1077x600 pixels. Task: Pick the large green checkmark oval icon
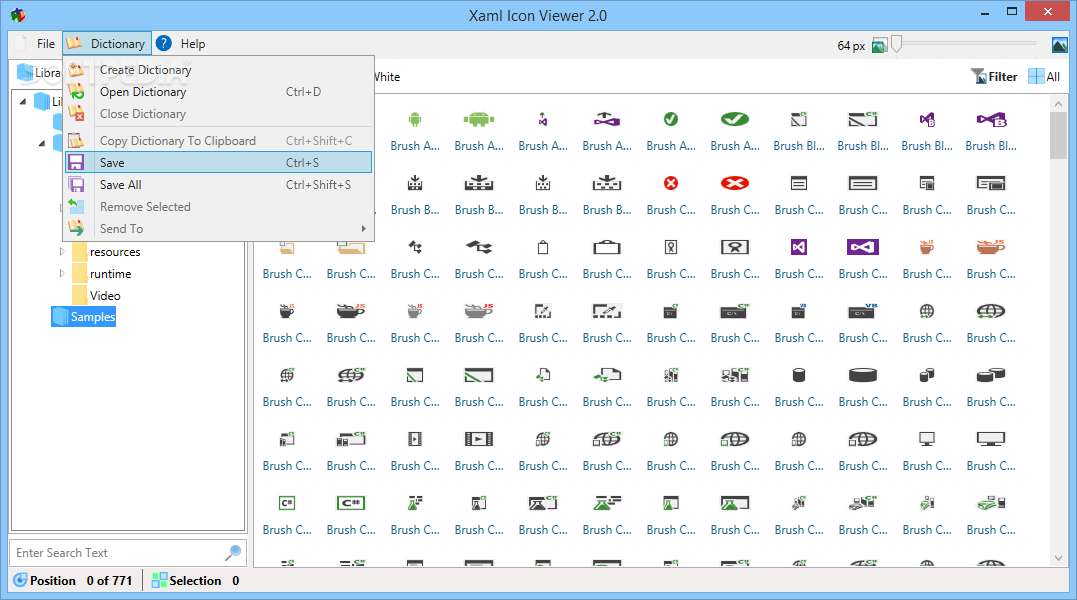tap(735, 119)
